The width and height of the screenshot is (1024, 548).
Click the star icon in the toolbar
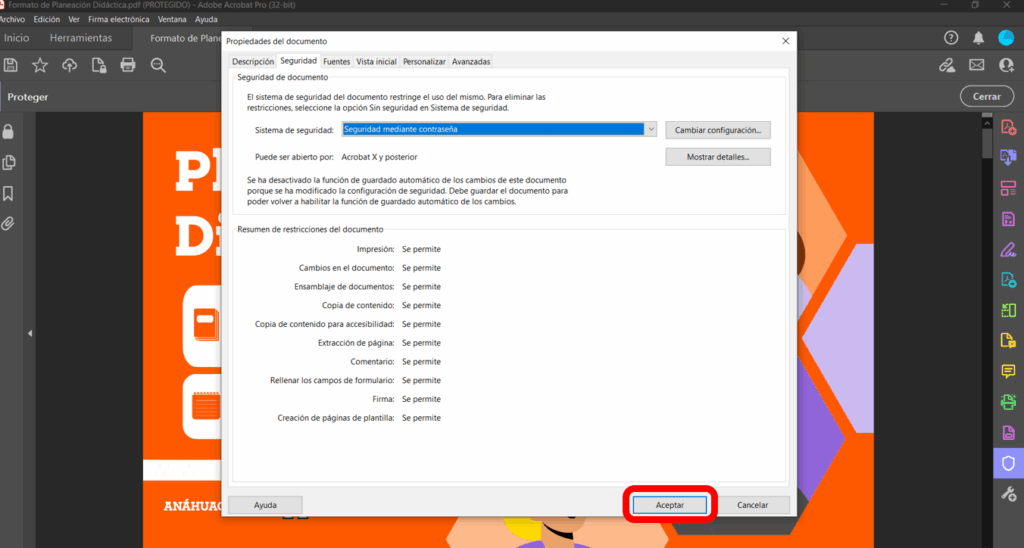(40, 65)
